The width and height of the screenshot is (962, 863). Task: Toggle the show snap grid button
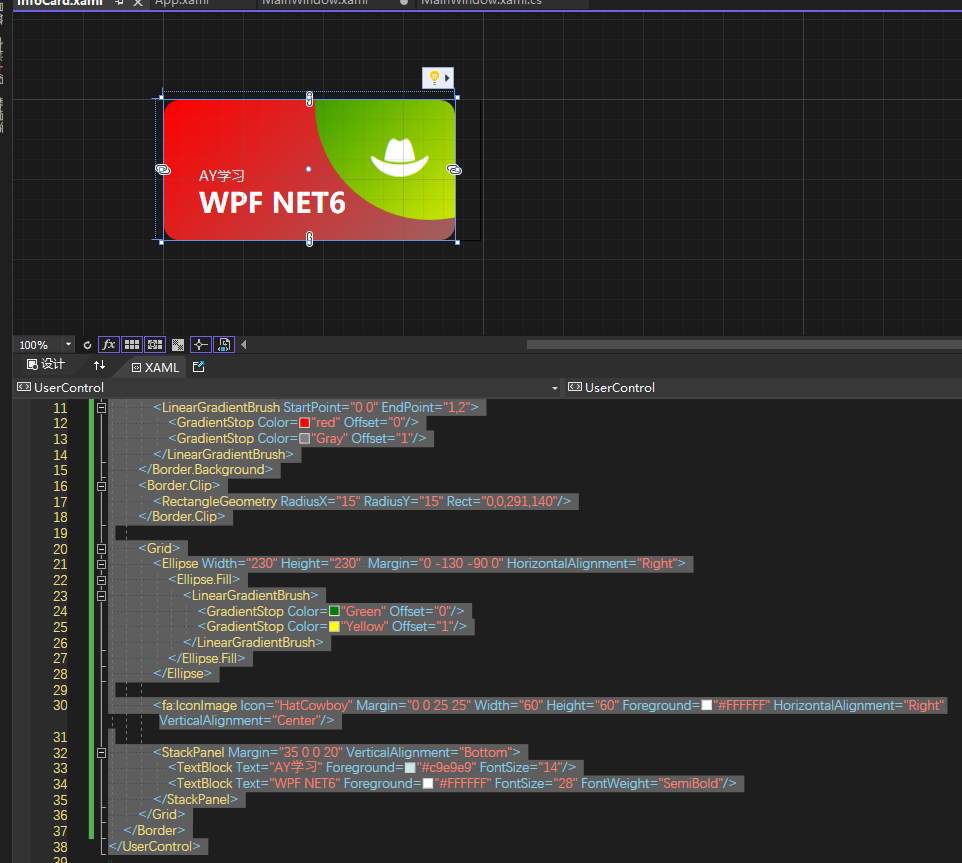pos(131,344)
